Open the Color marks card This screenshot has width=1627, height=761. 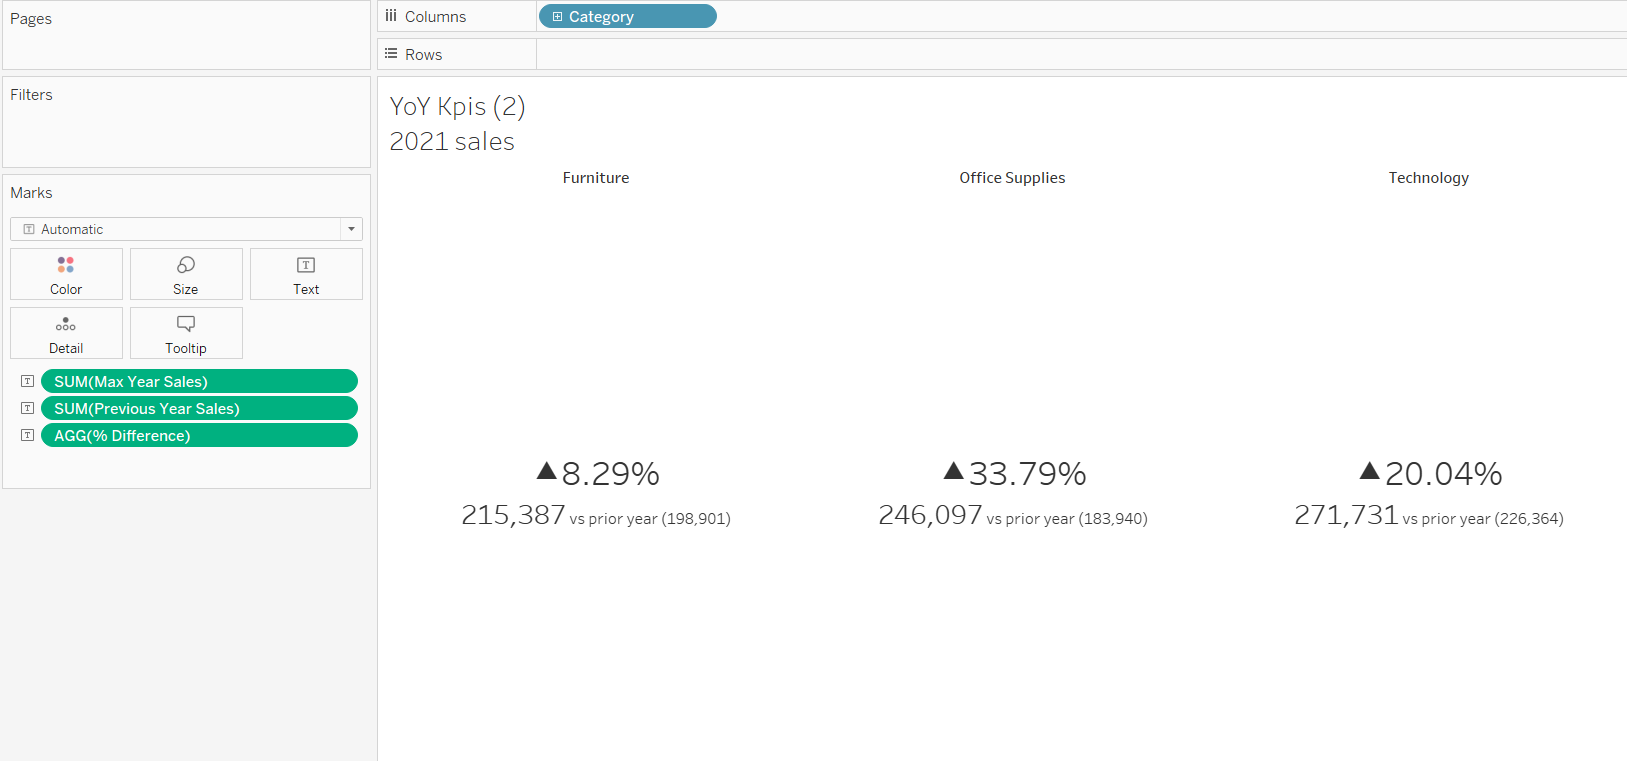(66, 274)
